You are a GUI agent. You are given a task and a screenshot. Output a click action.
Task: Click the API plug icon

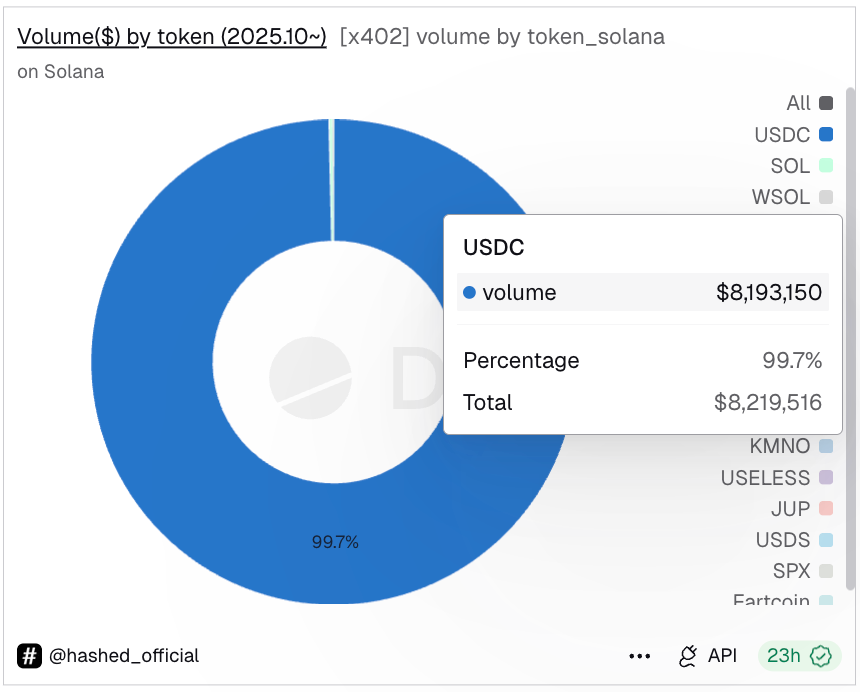(688, 656)
